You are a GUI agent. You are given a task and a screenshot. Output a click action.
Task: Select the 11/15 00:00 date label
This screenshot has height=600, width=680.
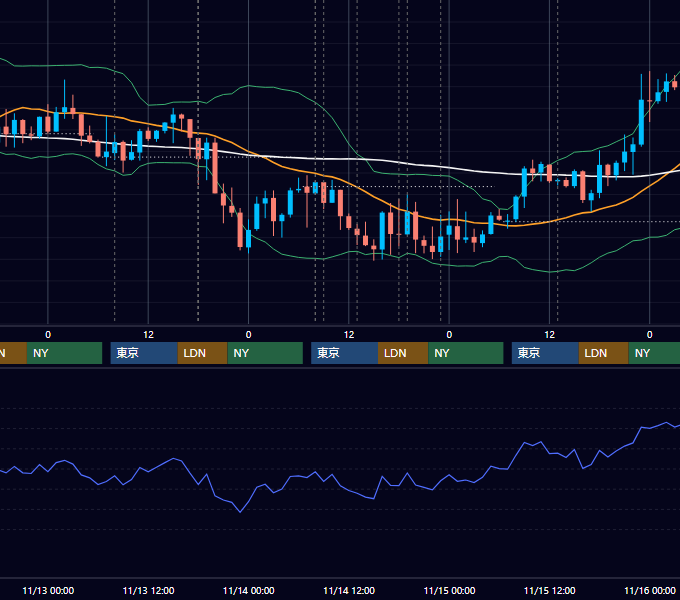[x=449, y=590]
